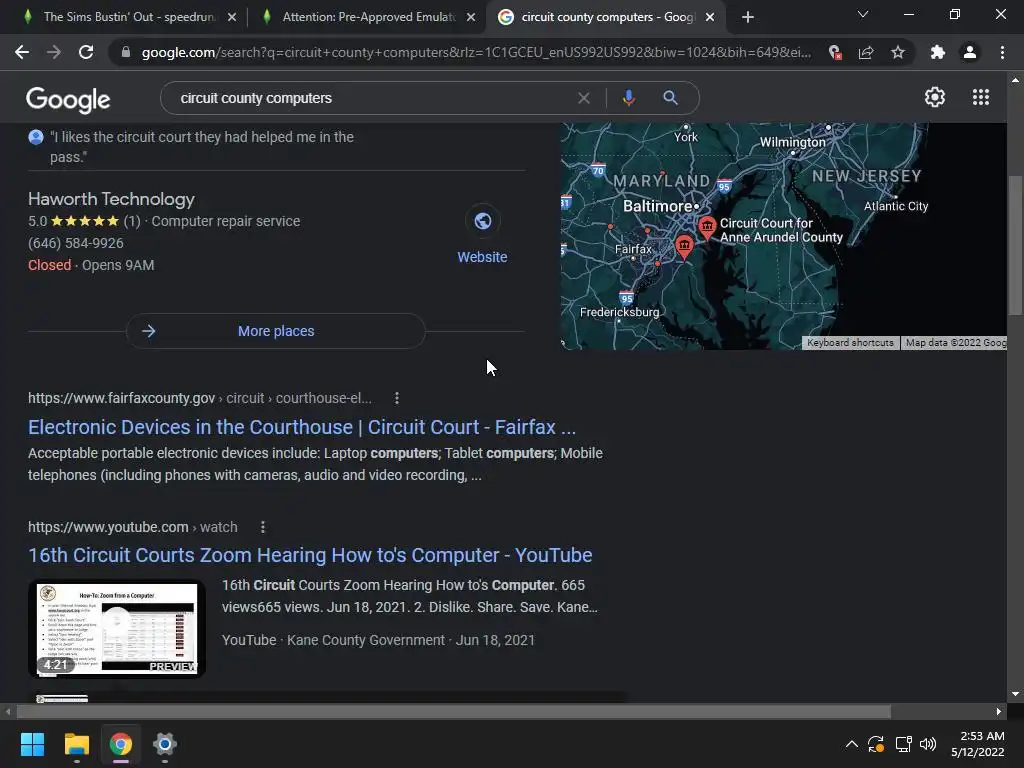This screenshot has width=1024, height=768.
Task: Click the search box text
Action: click(x=256, y=98)
